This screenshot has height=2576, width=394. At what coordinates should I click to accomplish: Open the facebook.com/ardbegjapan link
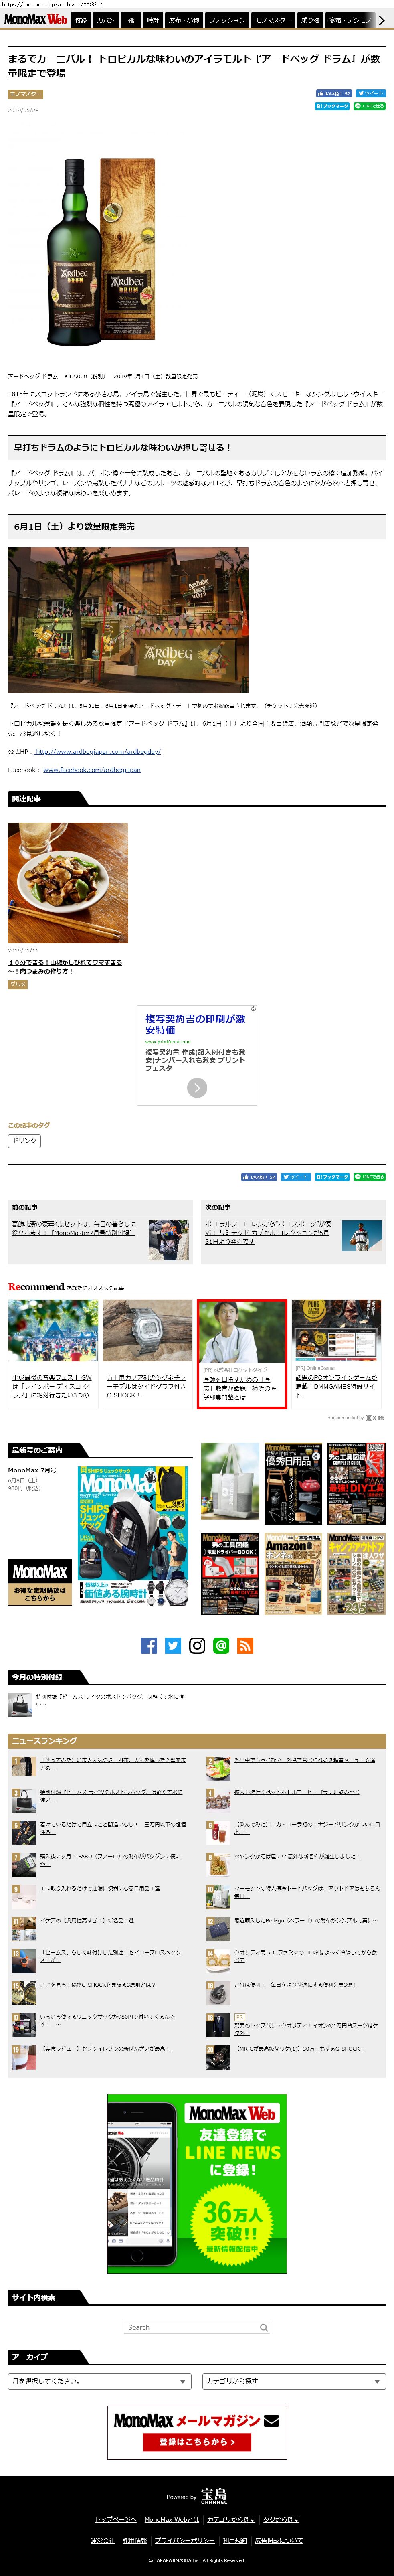click(92, 769)
